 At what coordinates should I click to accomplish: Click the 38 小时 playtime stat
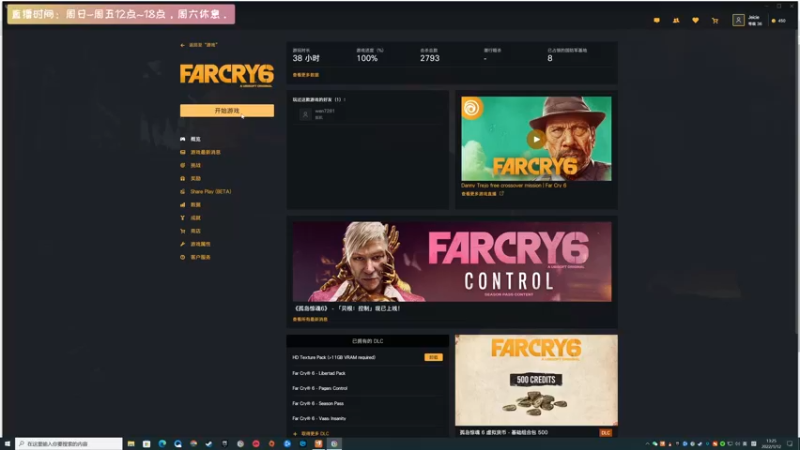(x=306, y=58)
